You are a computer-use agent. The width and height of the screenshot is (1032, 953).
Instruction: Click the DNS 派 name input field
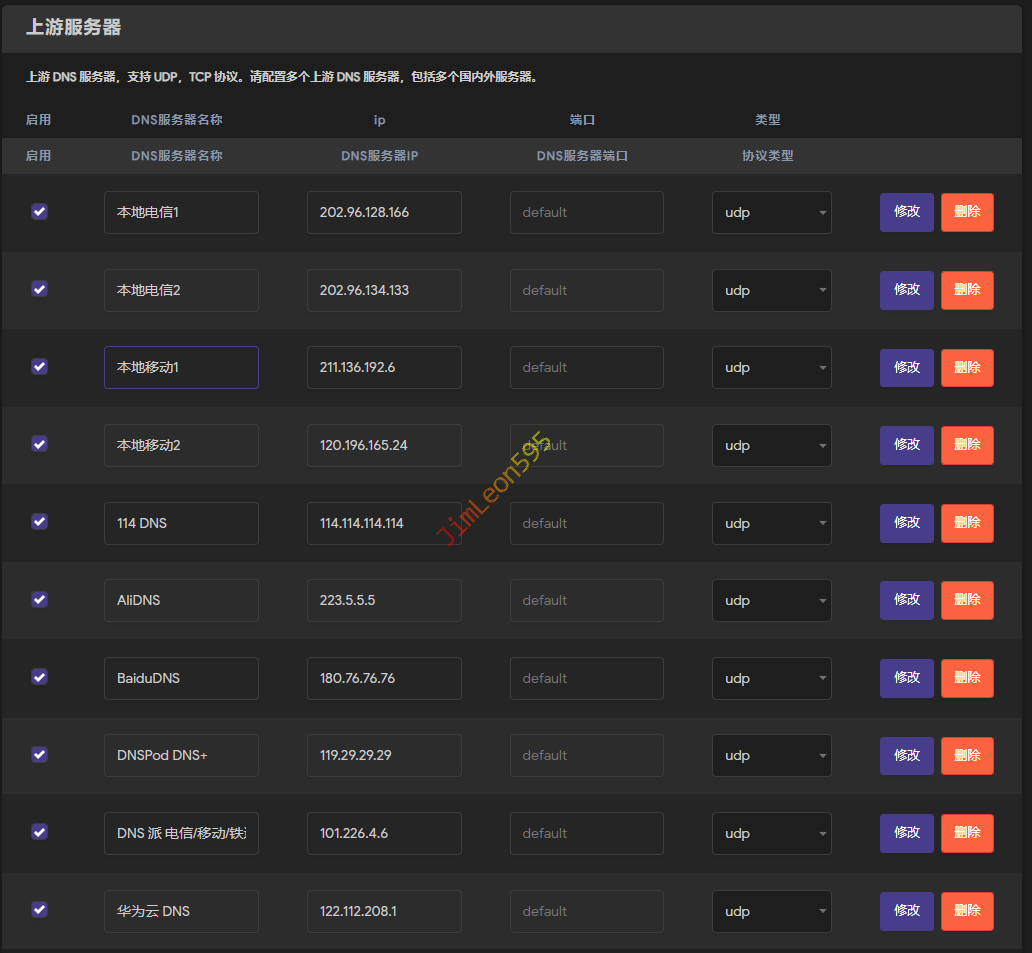[x=181, y=834]
